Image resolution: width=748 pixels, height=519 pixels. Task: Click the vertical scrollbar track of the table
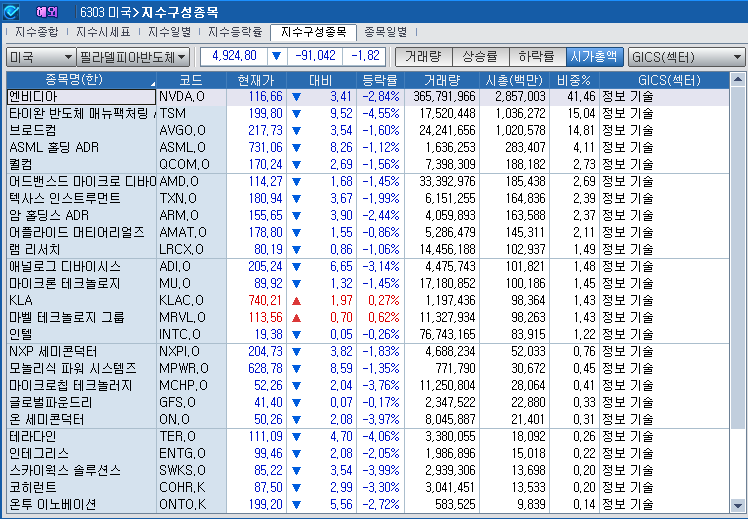pos(739,300)
